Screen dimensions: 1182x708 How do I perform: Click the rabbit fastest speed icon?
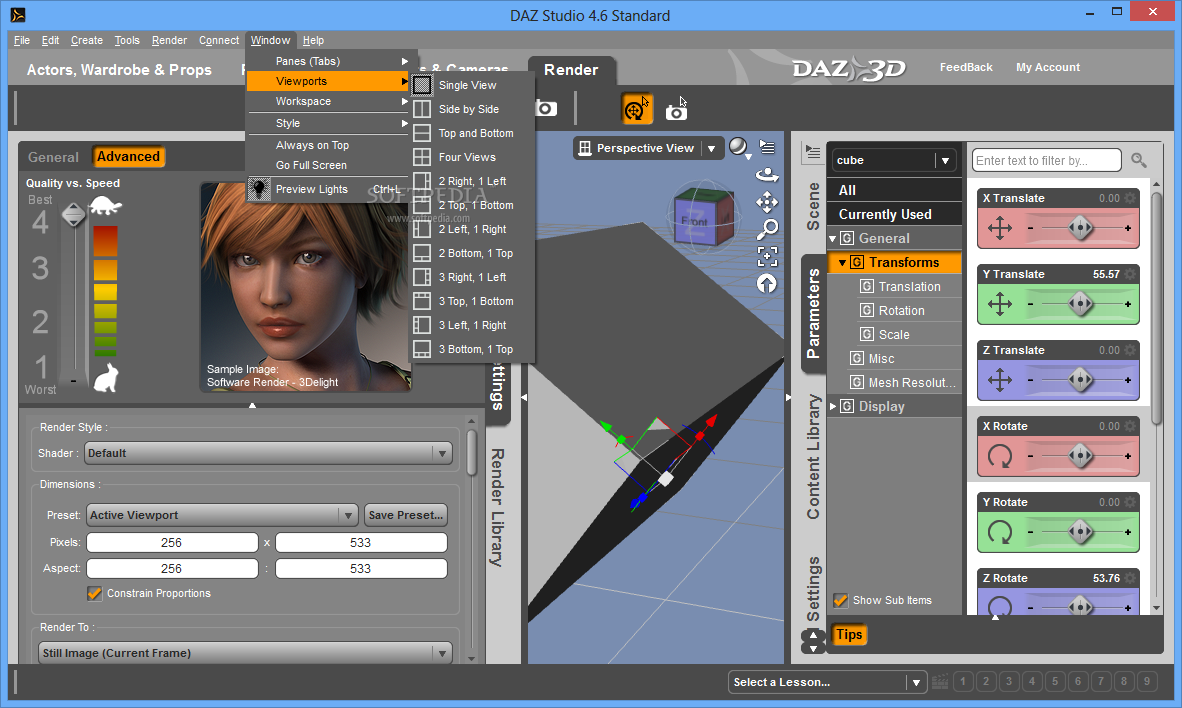tap(106, 377)
